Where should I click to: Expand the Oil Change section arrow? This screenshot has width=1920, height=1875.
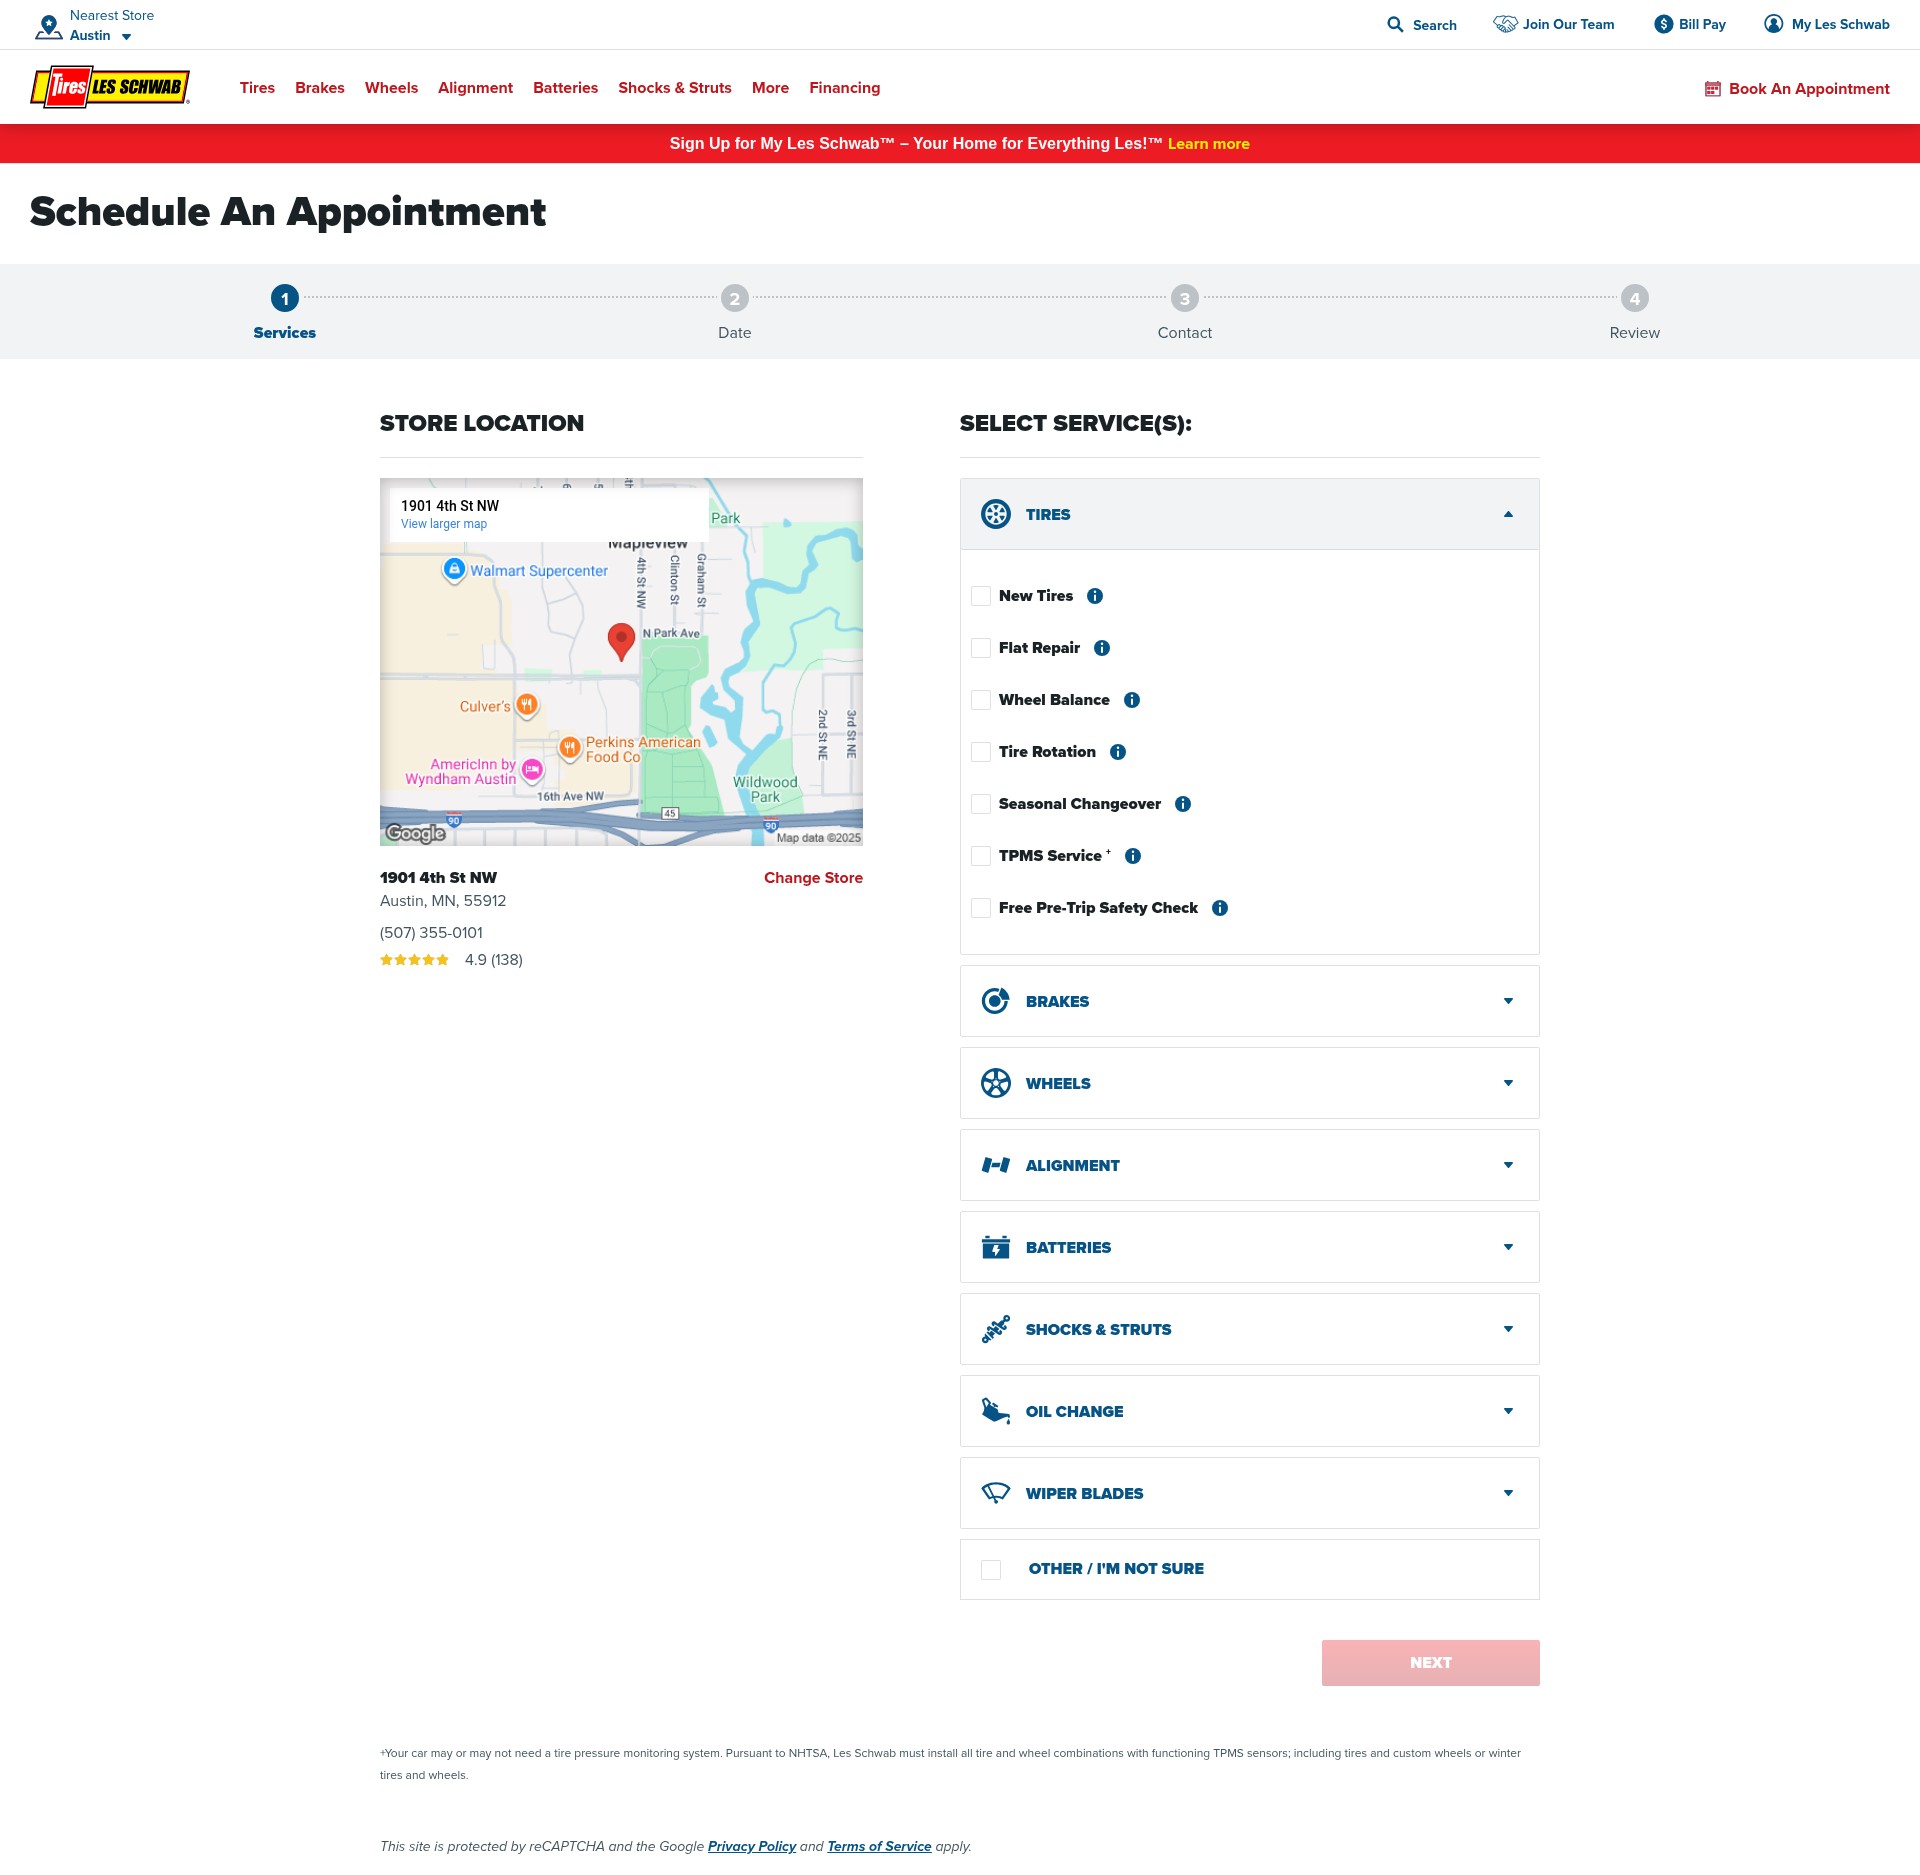pyautogui.click(x=1508, y=1411)
